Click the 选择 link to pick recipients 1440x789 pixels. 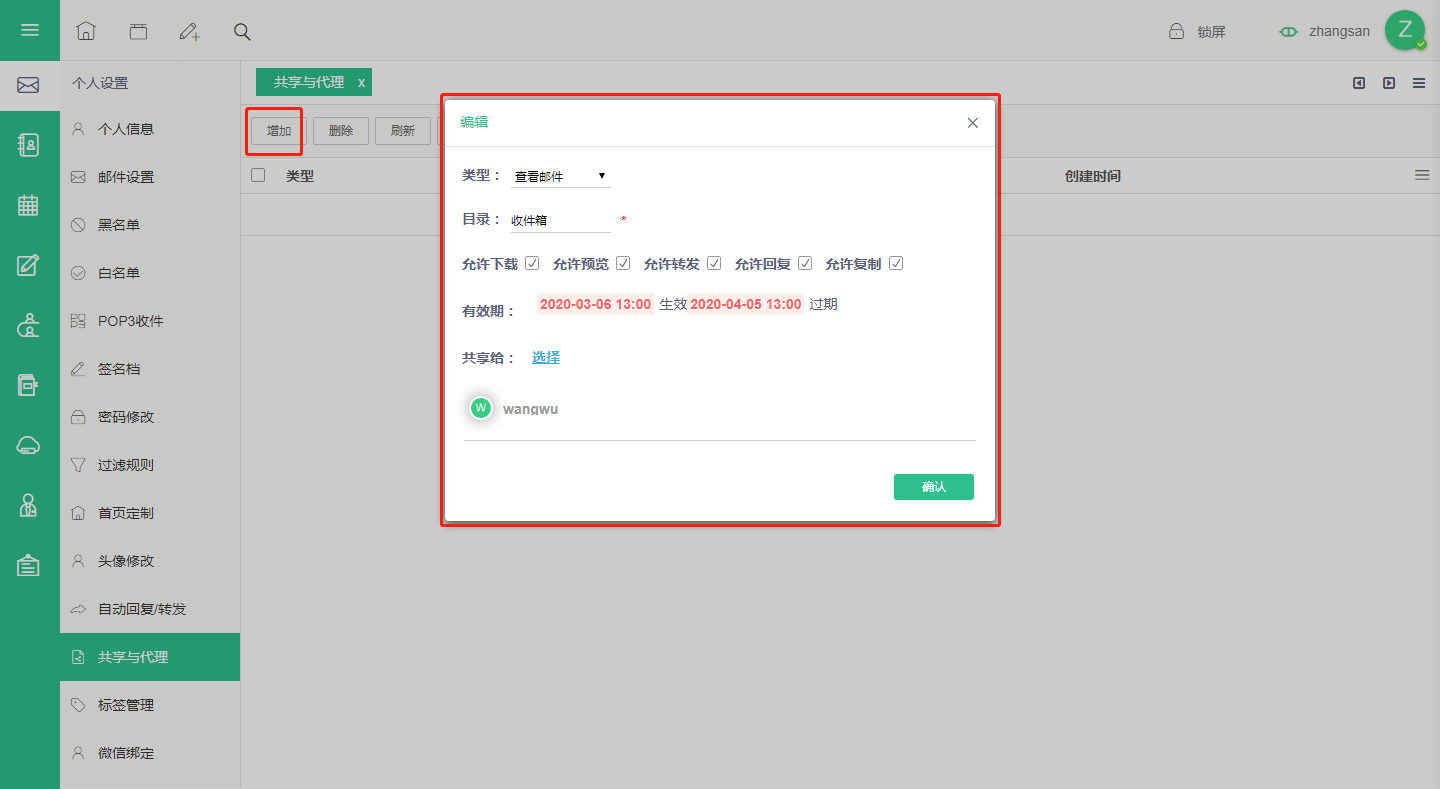(546, 357)
